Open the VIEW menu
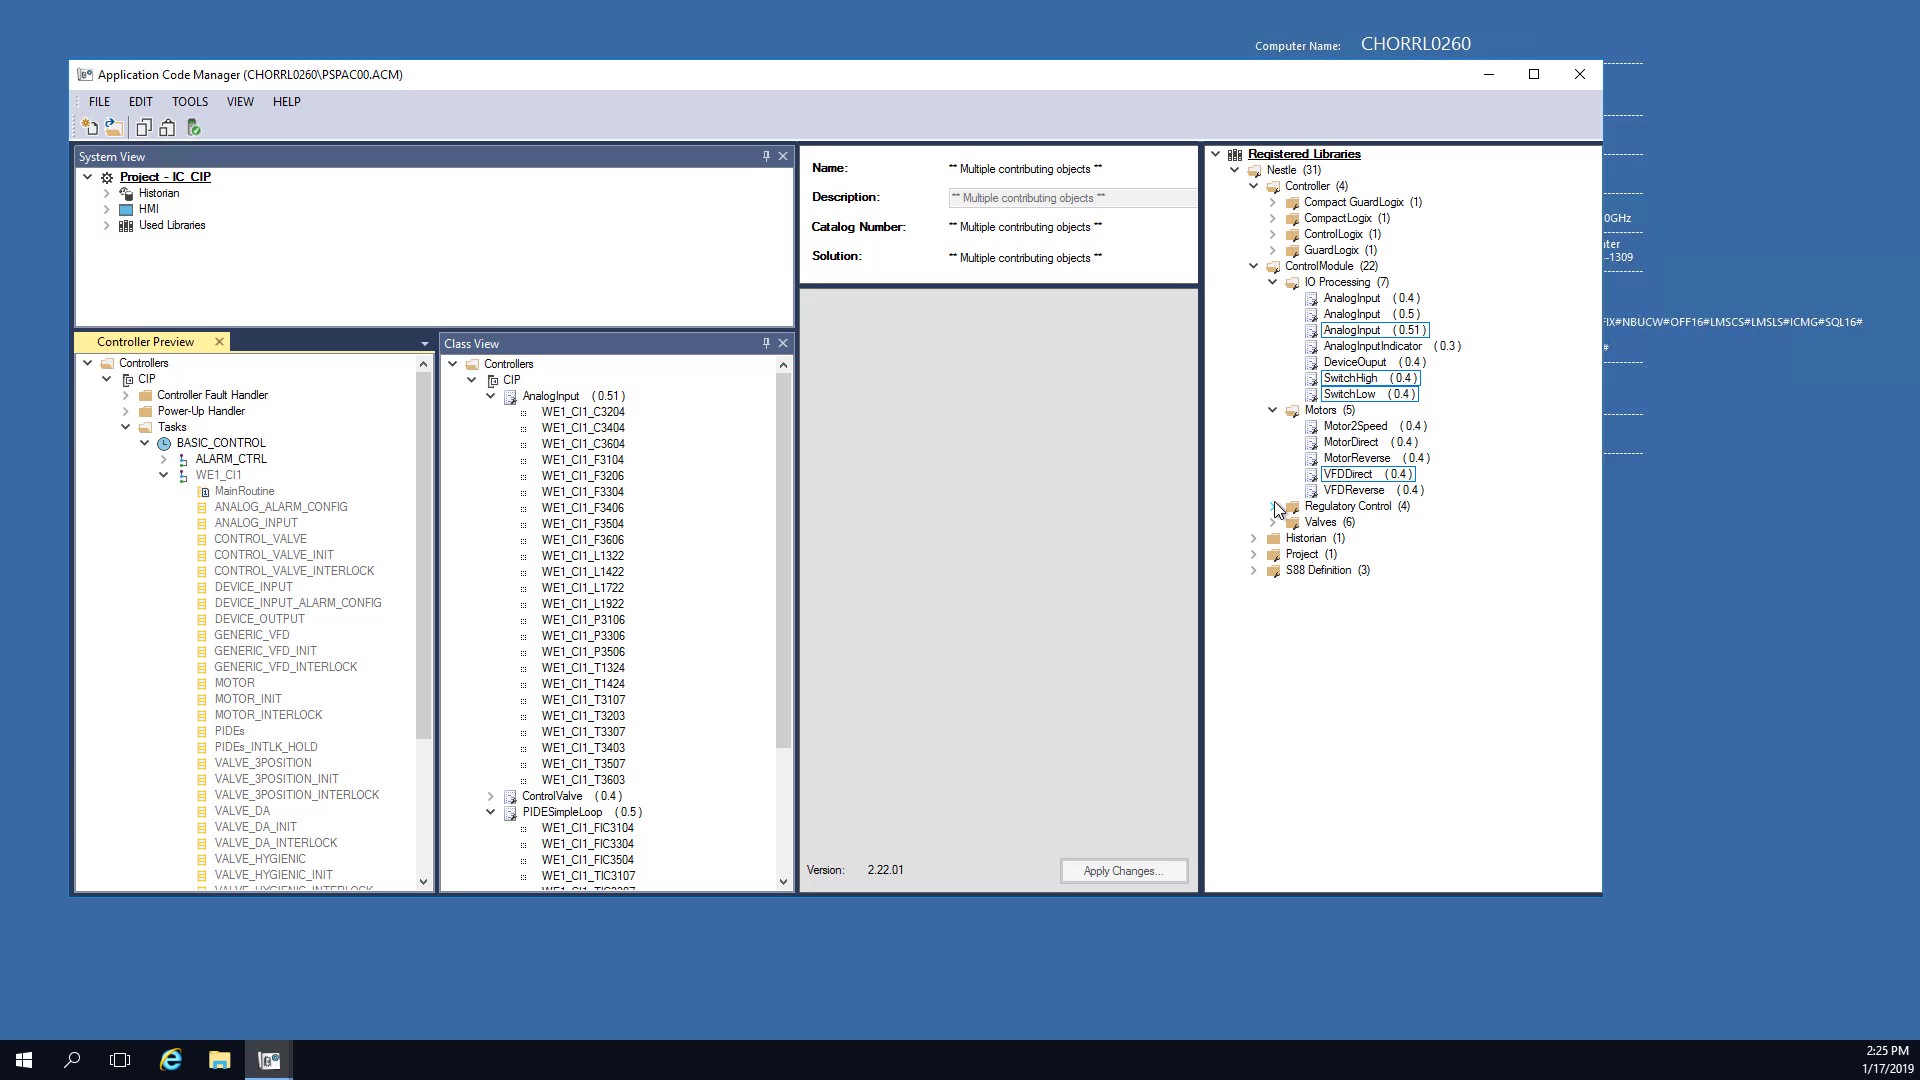This screenshot has width=1920, height=1080. click(240, 102)
